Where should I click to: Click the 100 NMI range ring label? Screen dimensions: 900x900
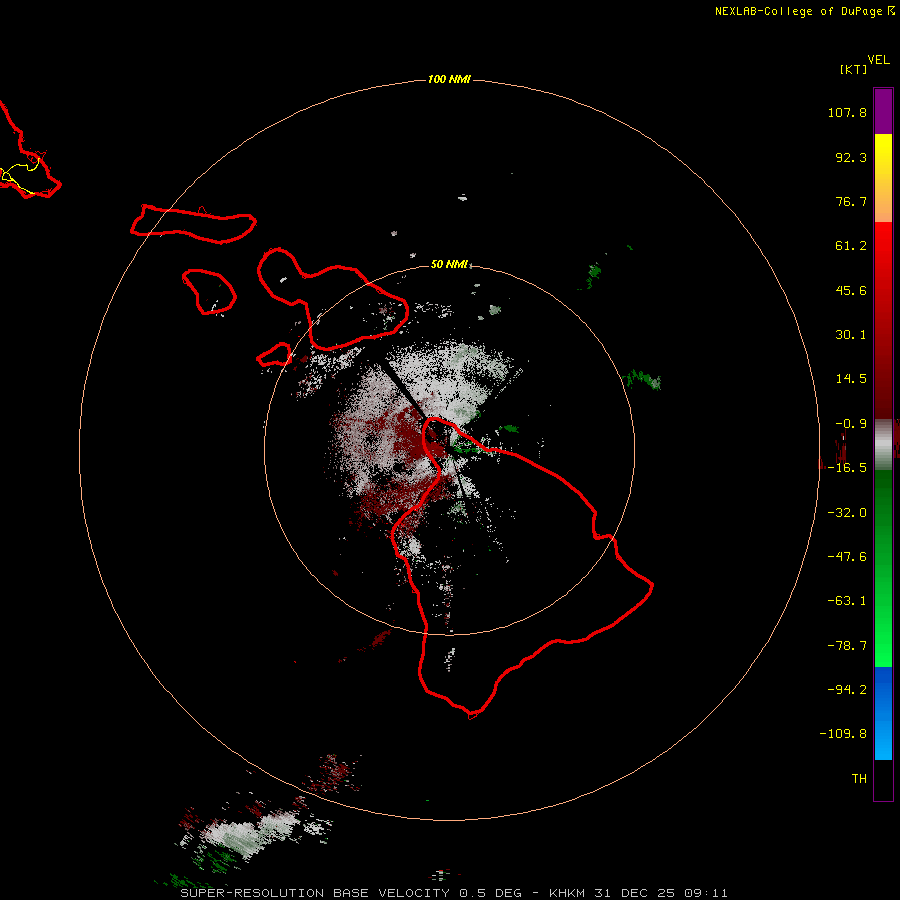tap(449, 79)
